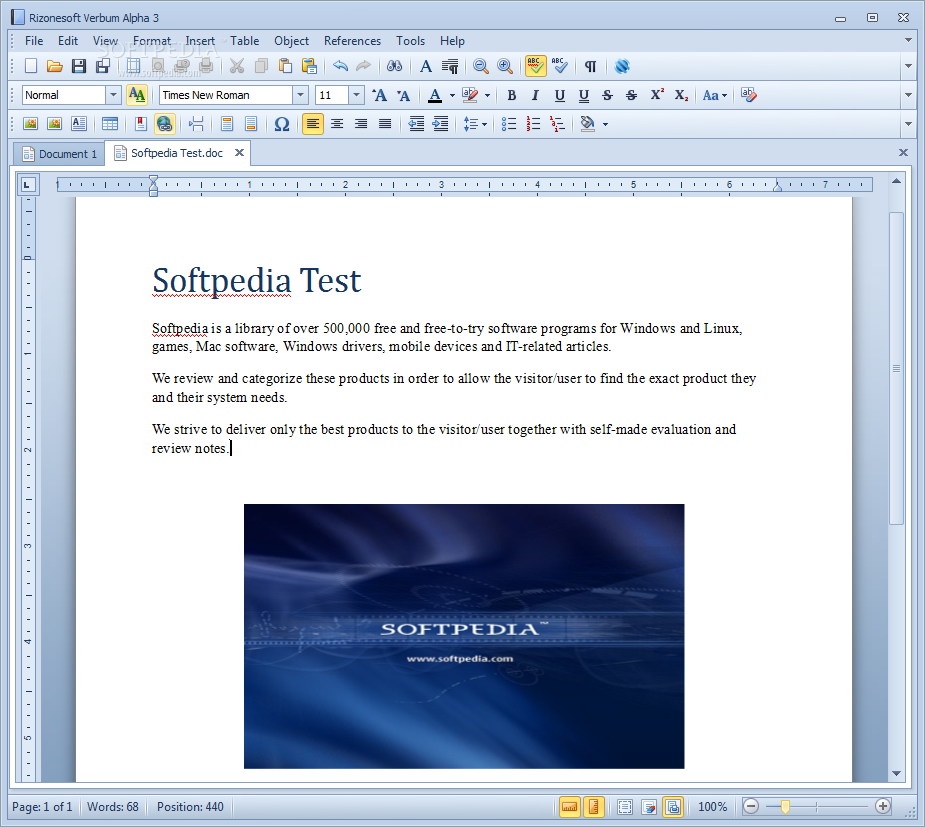
Task: Expand the shading paint bucket dropdown arrow
Action: (x=605, y=124)
